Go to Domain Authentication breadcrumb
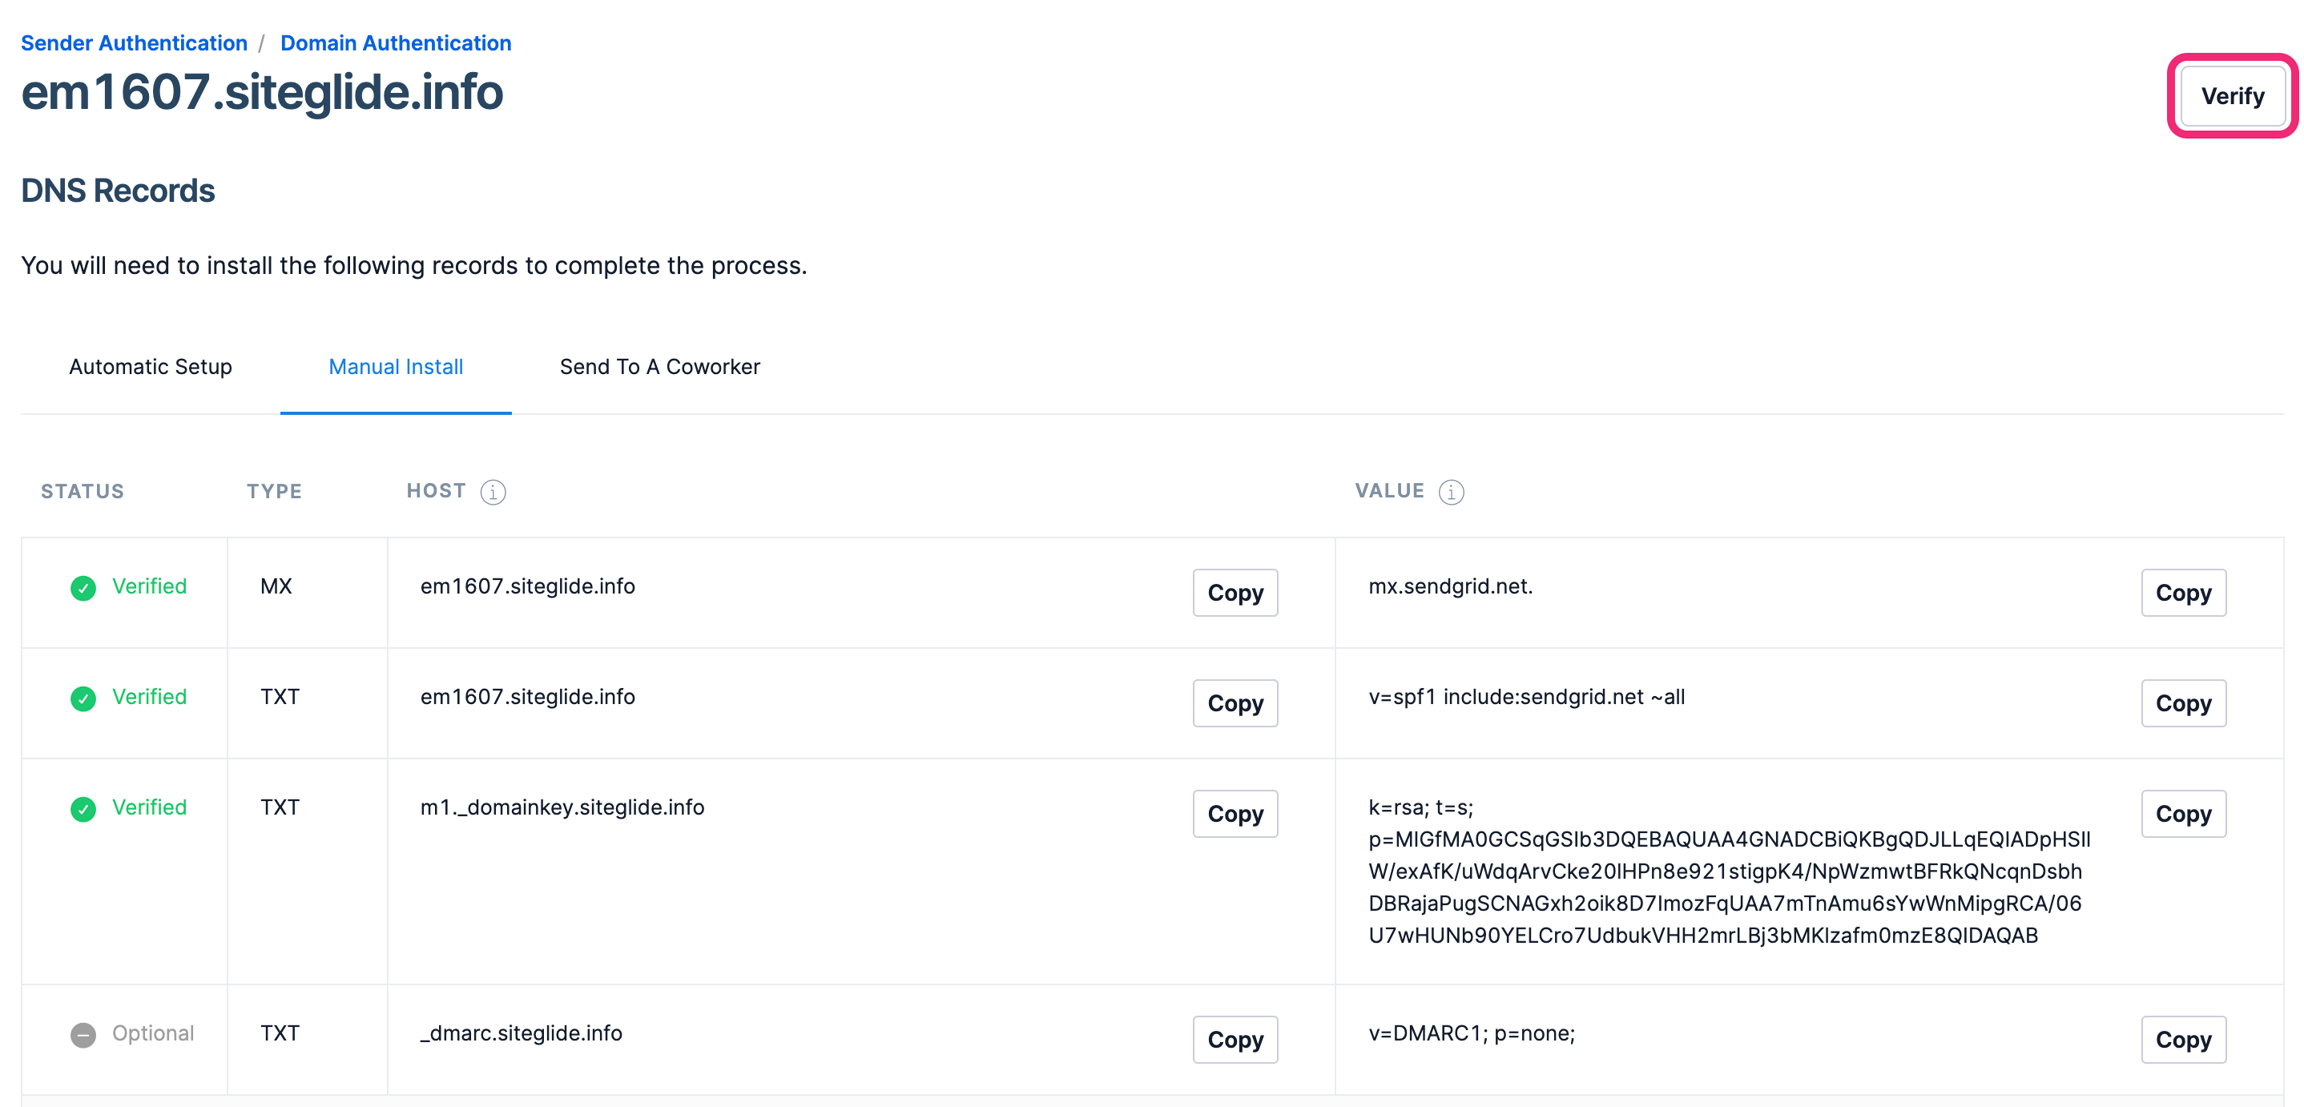This screenshot has height=1107, width=2304. click(x=395, y=43)
